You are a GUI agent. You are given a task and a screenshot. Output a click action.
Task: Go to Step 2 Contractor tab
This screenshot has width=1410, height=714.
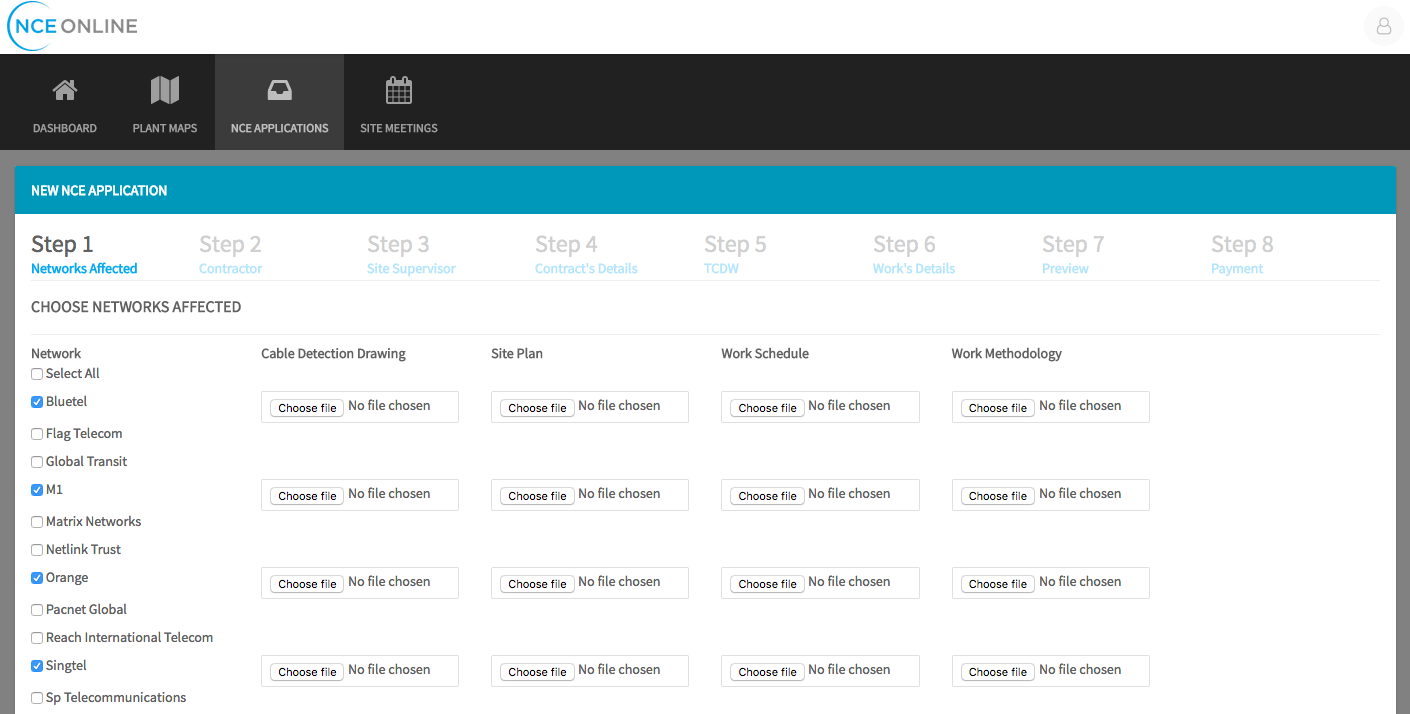click(x=230, y=254)
